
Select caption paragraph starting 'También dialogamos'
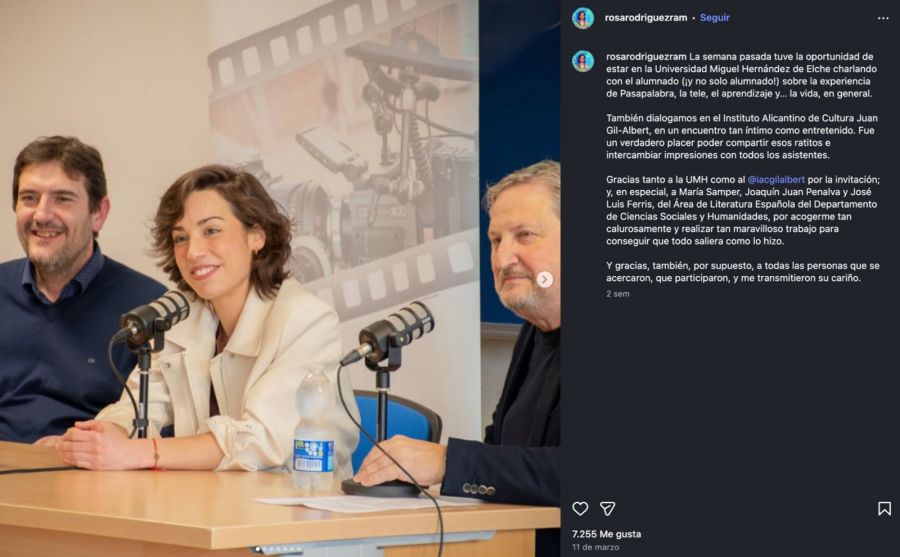pyautogui.click(x=742, y=137)
